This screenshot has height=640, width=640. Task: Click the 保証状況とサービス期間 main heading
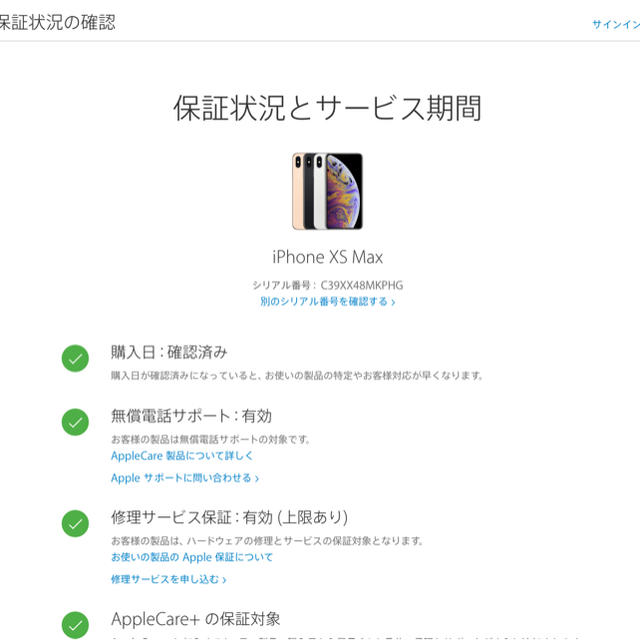pyautogui.click(x=327, y=108)
